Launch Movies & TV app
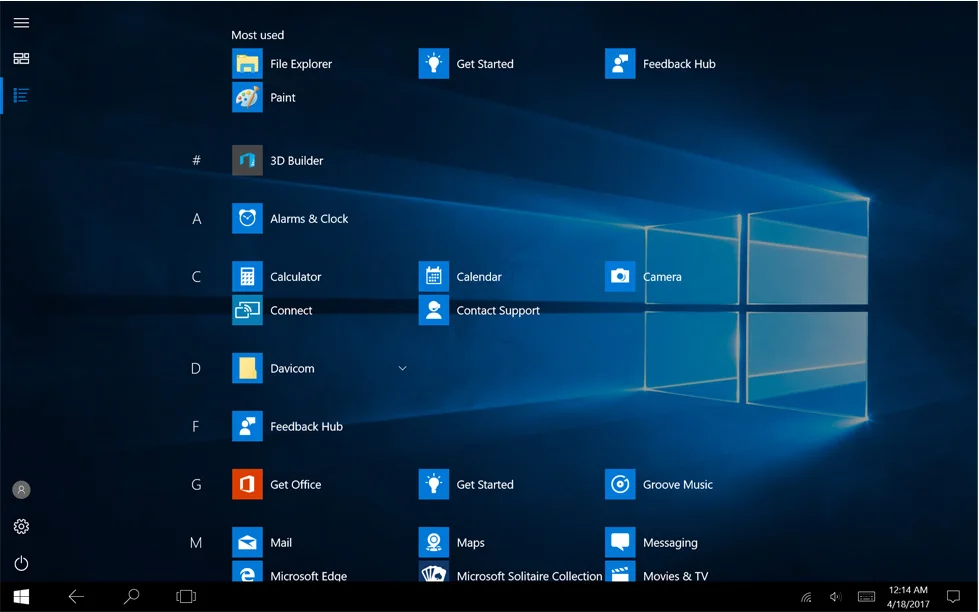 657,572
